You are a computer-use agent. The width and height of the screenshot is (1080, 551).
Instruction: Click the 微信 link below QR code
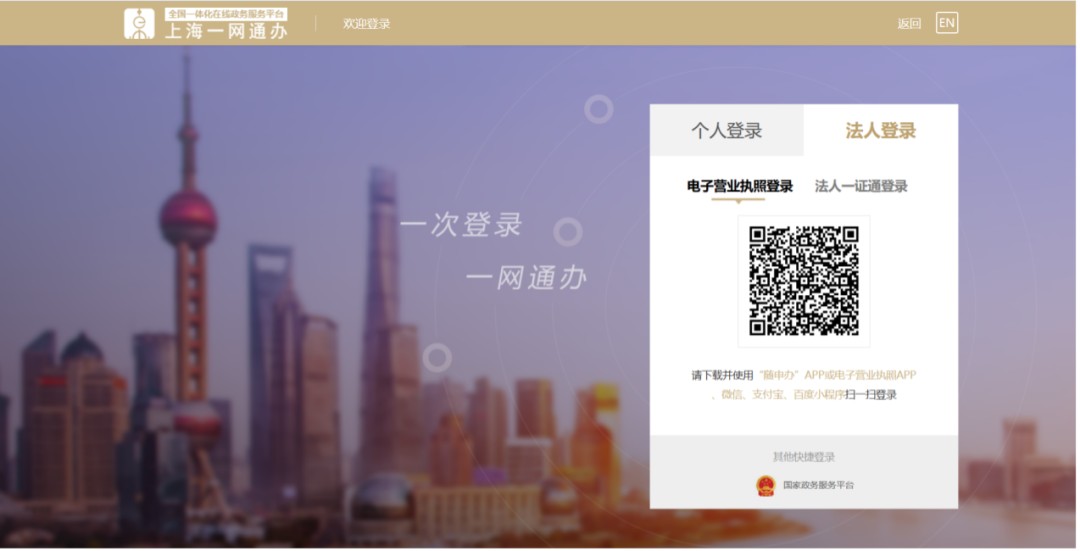732,395
